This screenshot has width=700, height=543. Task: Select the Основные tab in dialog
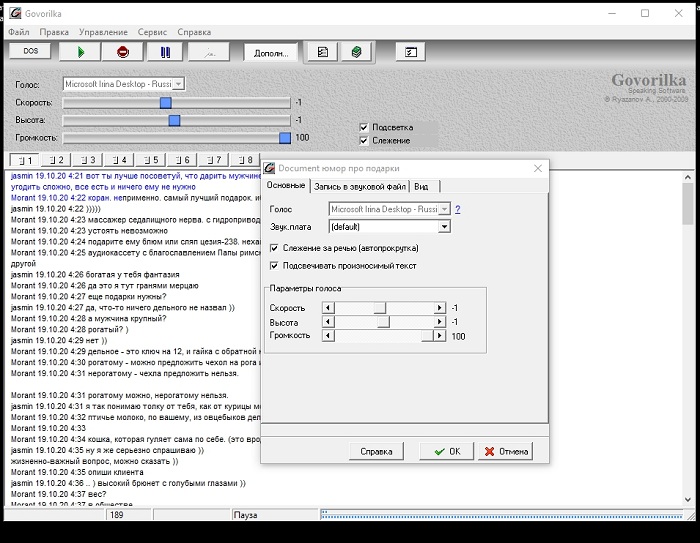point(286,185)
